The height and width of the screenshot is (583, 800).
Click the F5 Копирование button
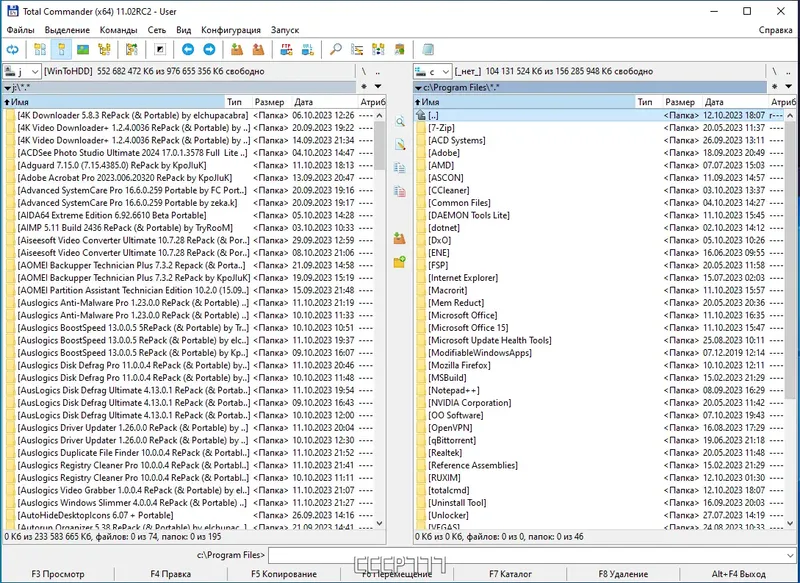point(284,574)
